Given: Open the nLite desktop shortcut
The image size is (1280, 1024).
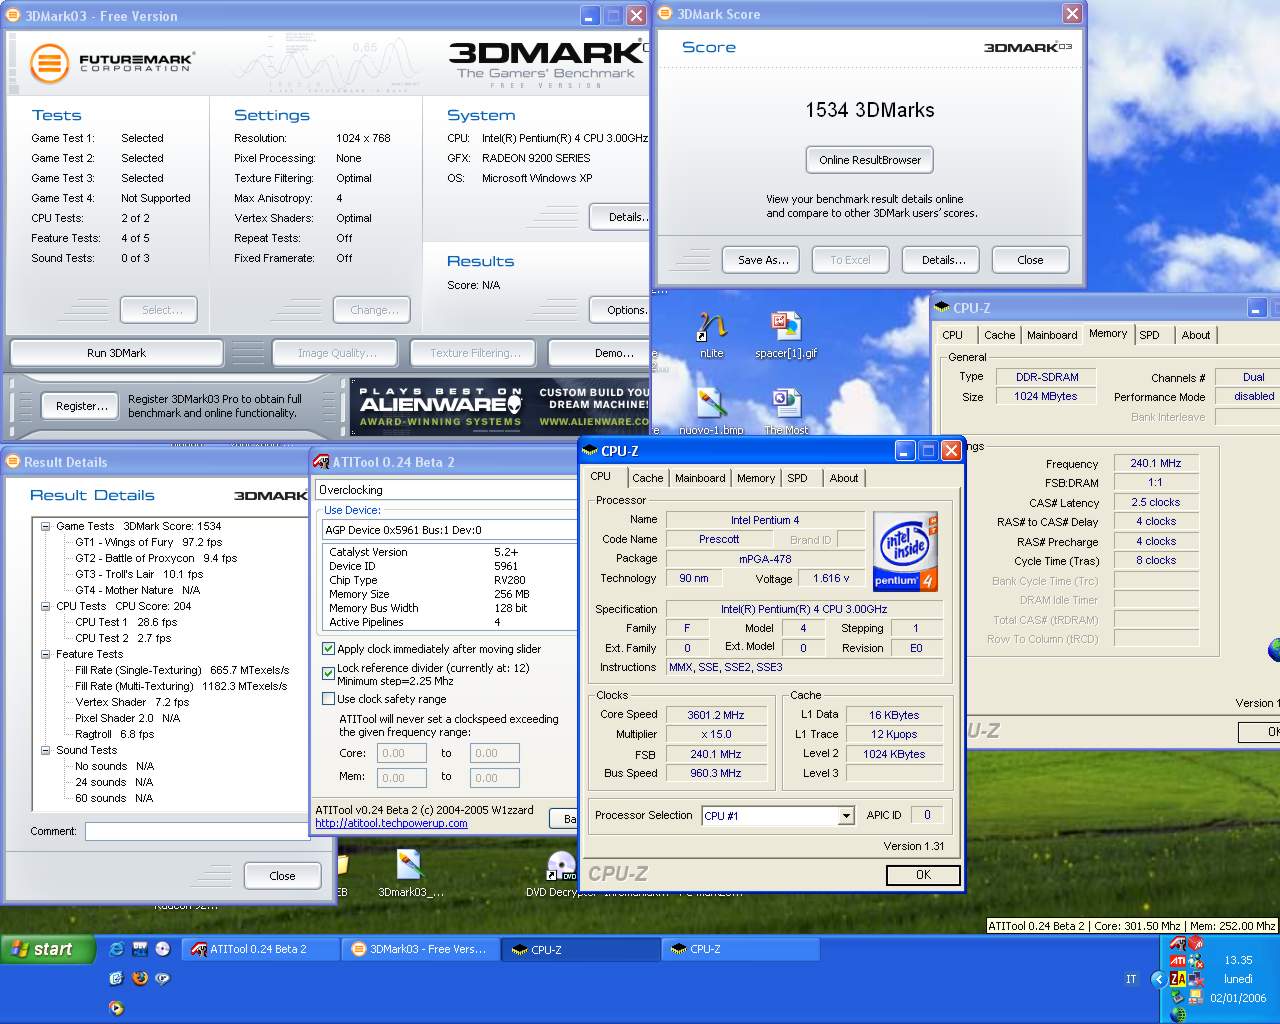Looking at the screenshot, I should click(x=711, y=334).
